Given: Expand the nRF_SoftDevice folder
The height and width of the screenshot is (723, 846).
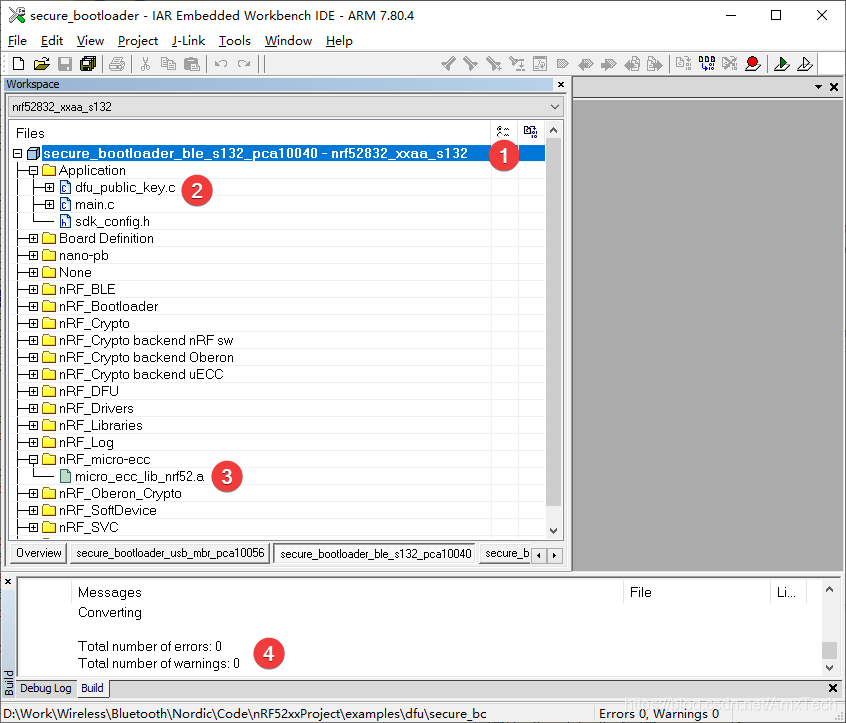Looking at the screenshot, I should [33, 510].
